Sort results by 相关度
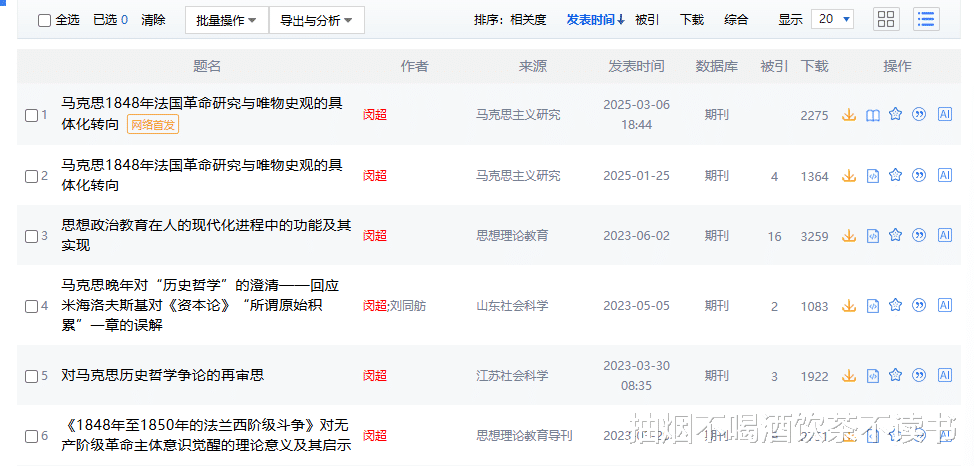The height and width of the screenshot is (466, 974). click(x=528, y=20)
